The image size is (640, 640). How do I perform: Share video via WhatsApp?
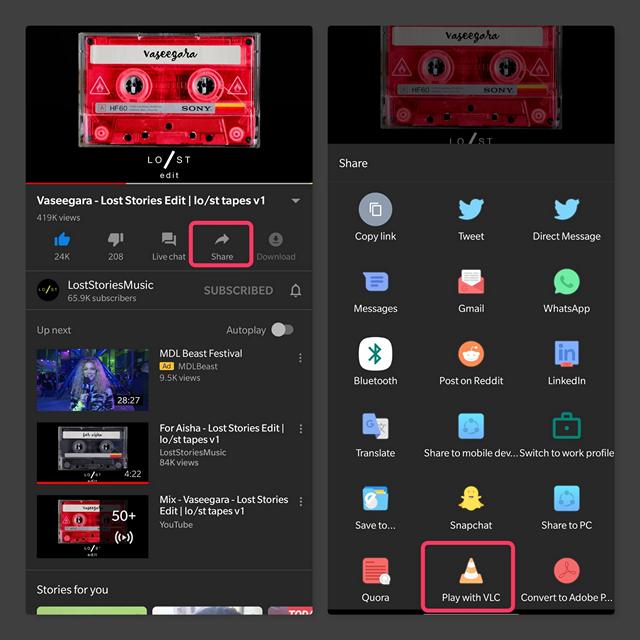(x=566, y=283)
